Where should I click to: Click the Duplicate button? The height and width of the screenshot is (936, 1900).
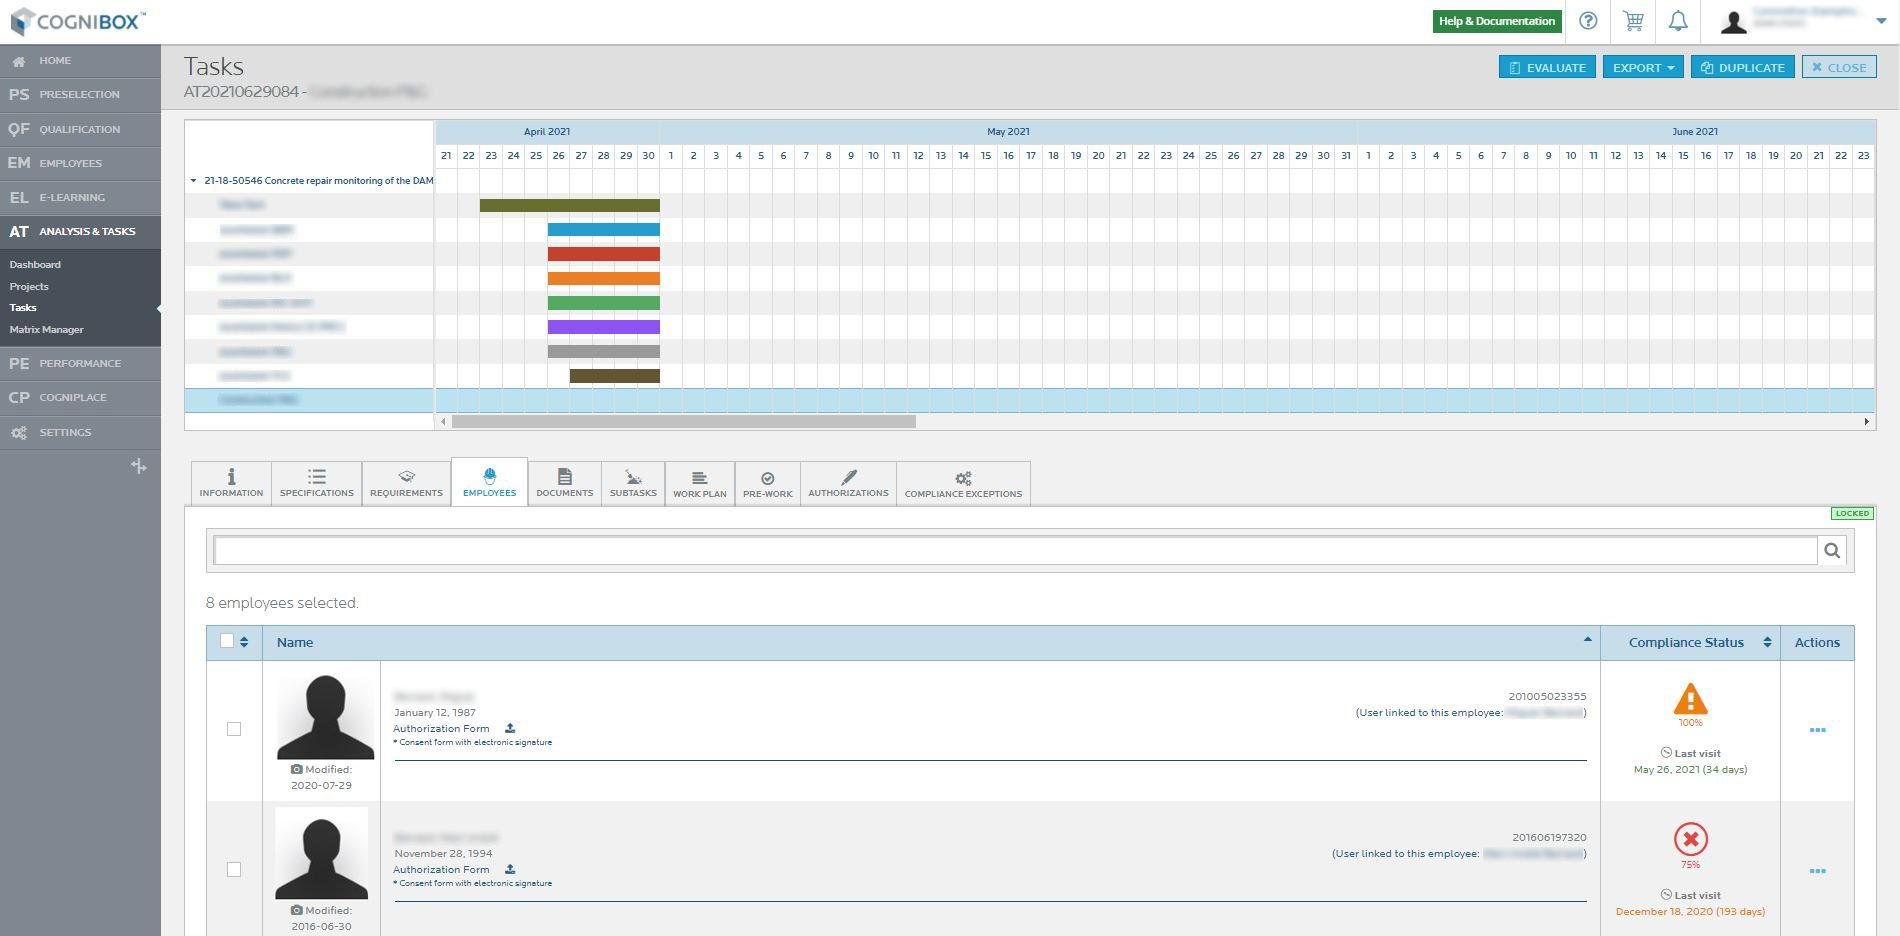click(1743, 67)
